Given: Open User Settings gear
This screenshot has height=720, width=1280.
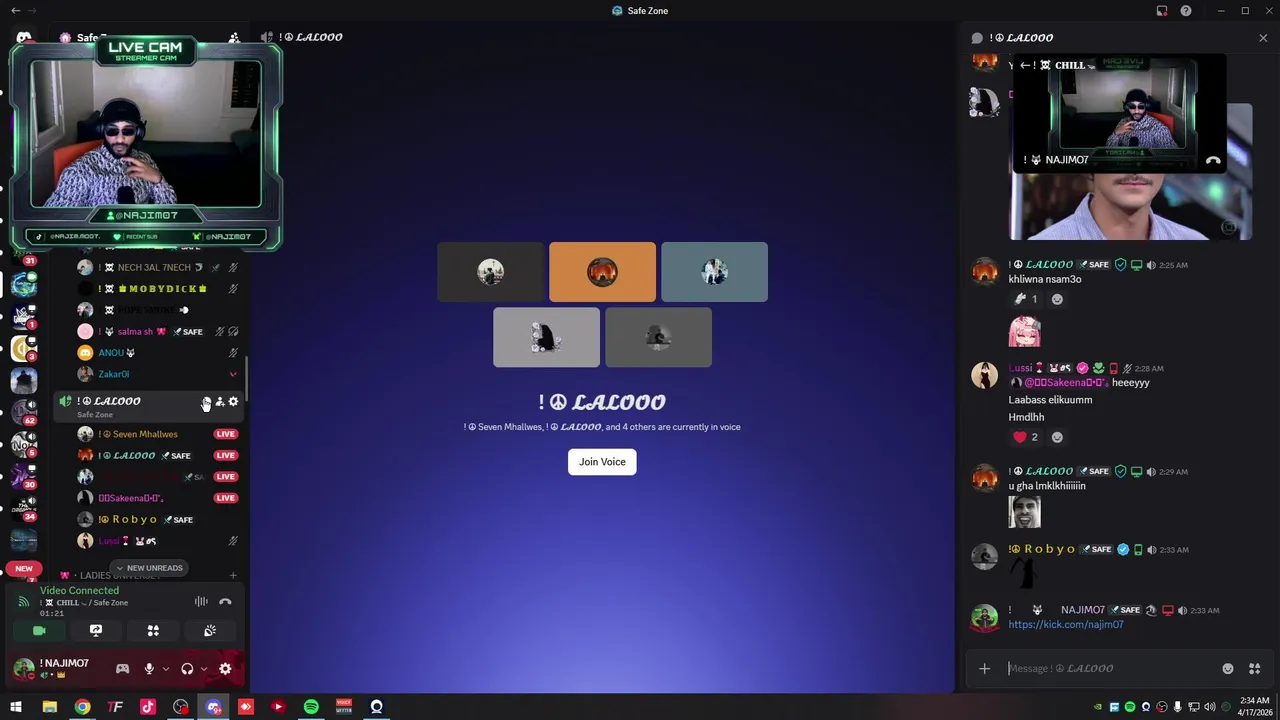Looking at the screenshot, I should [x=225, y=669].
